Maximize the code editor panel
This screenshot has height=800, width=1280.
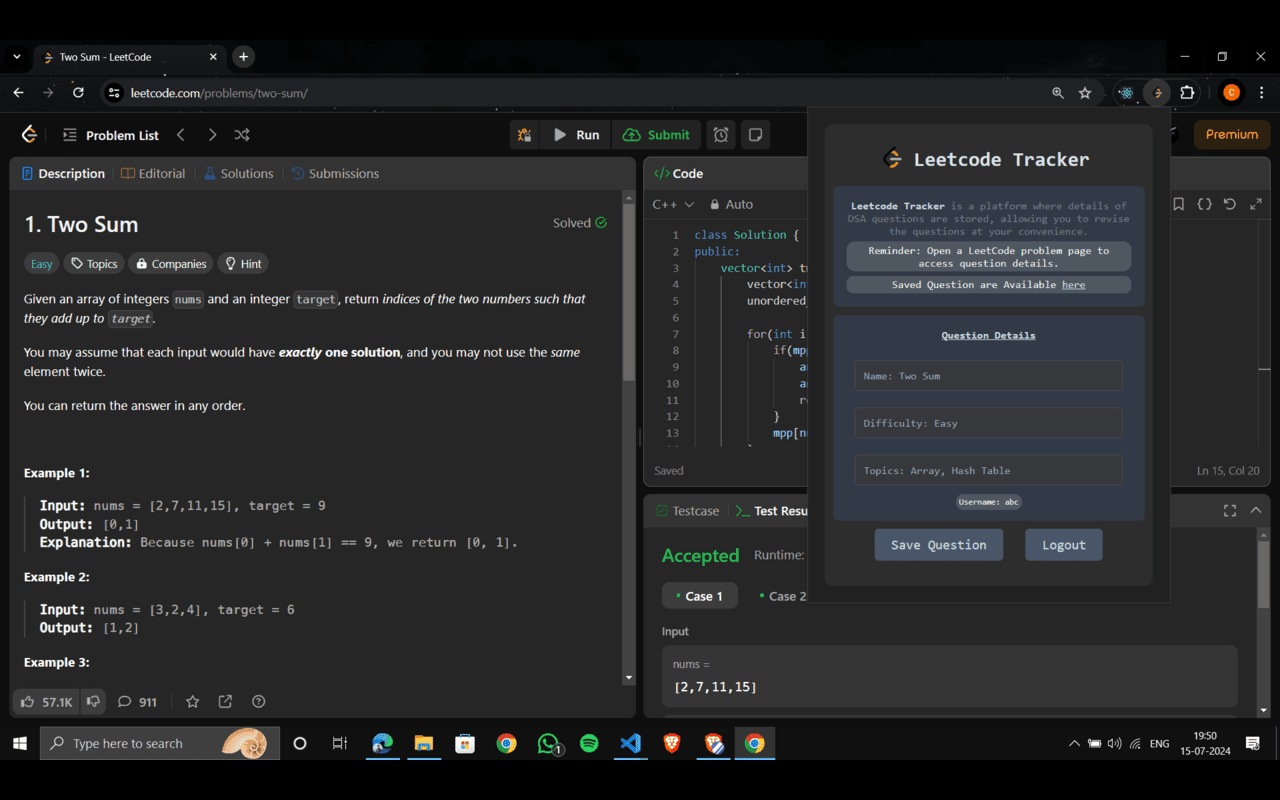[x=1256, y=204]
